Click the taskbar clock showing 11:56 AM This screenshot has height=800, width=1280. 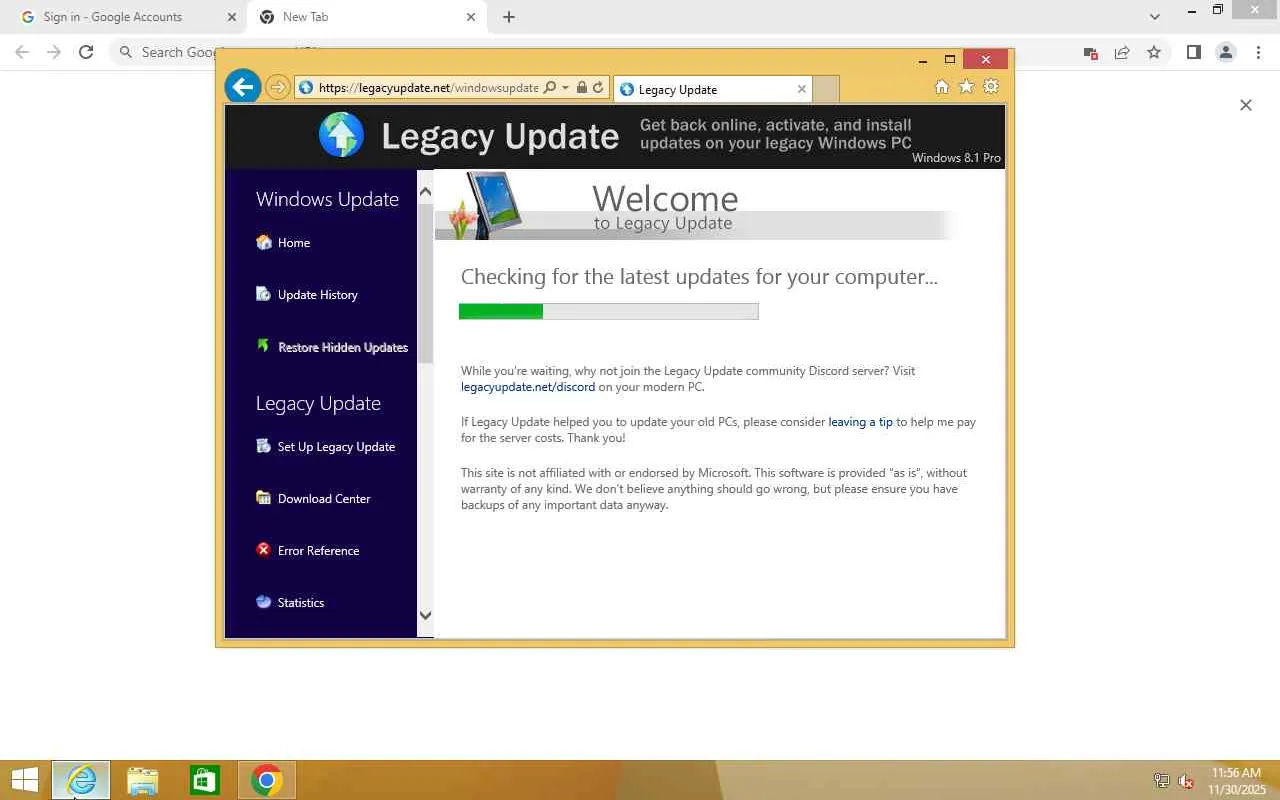coord(1236,781)
